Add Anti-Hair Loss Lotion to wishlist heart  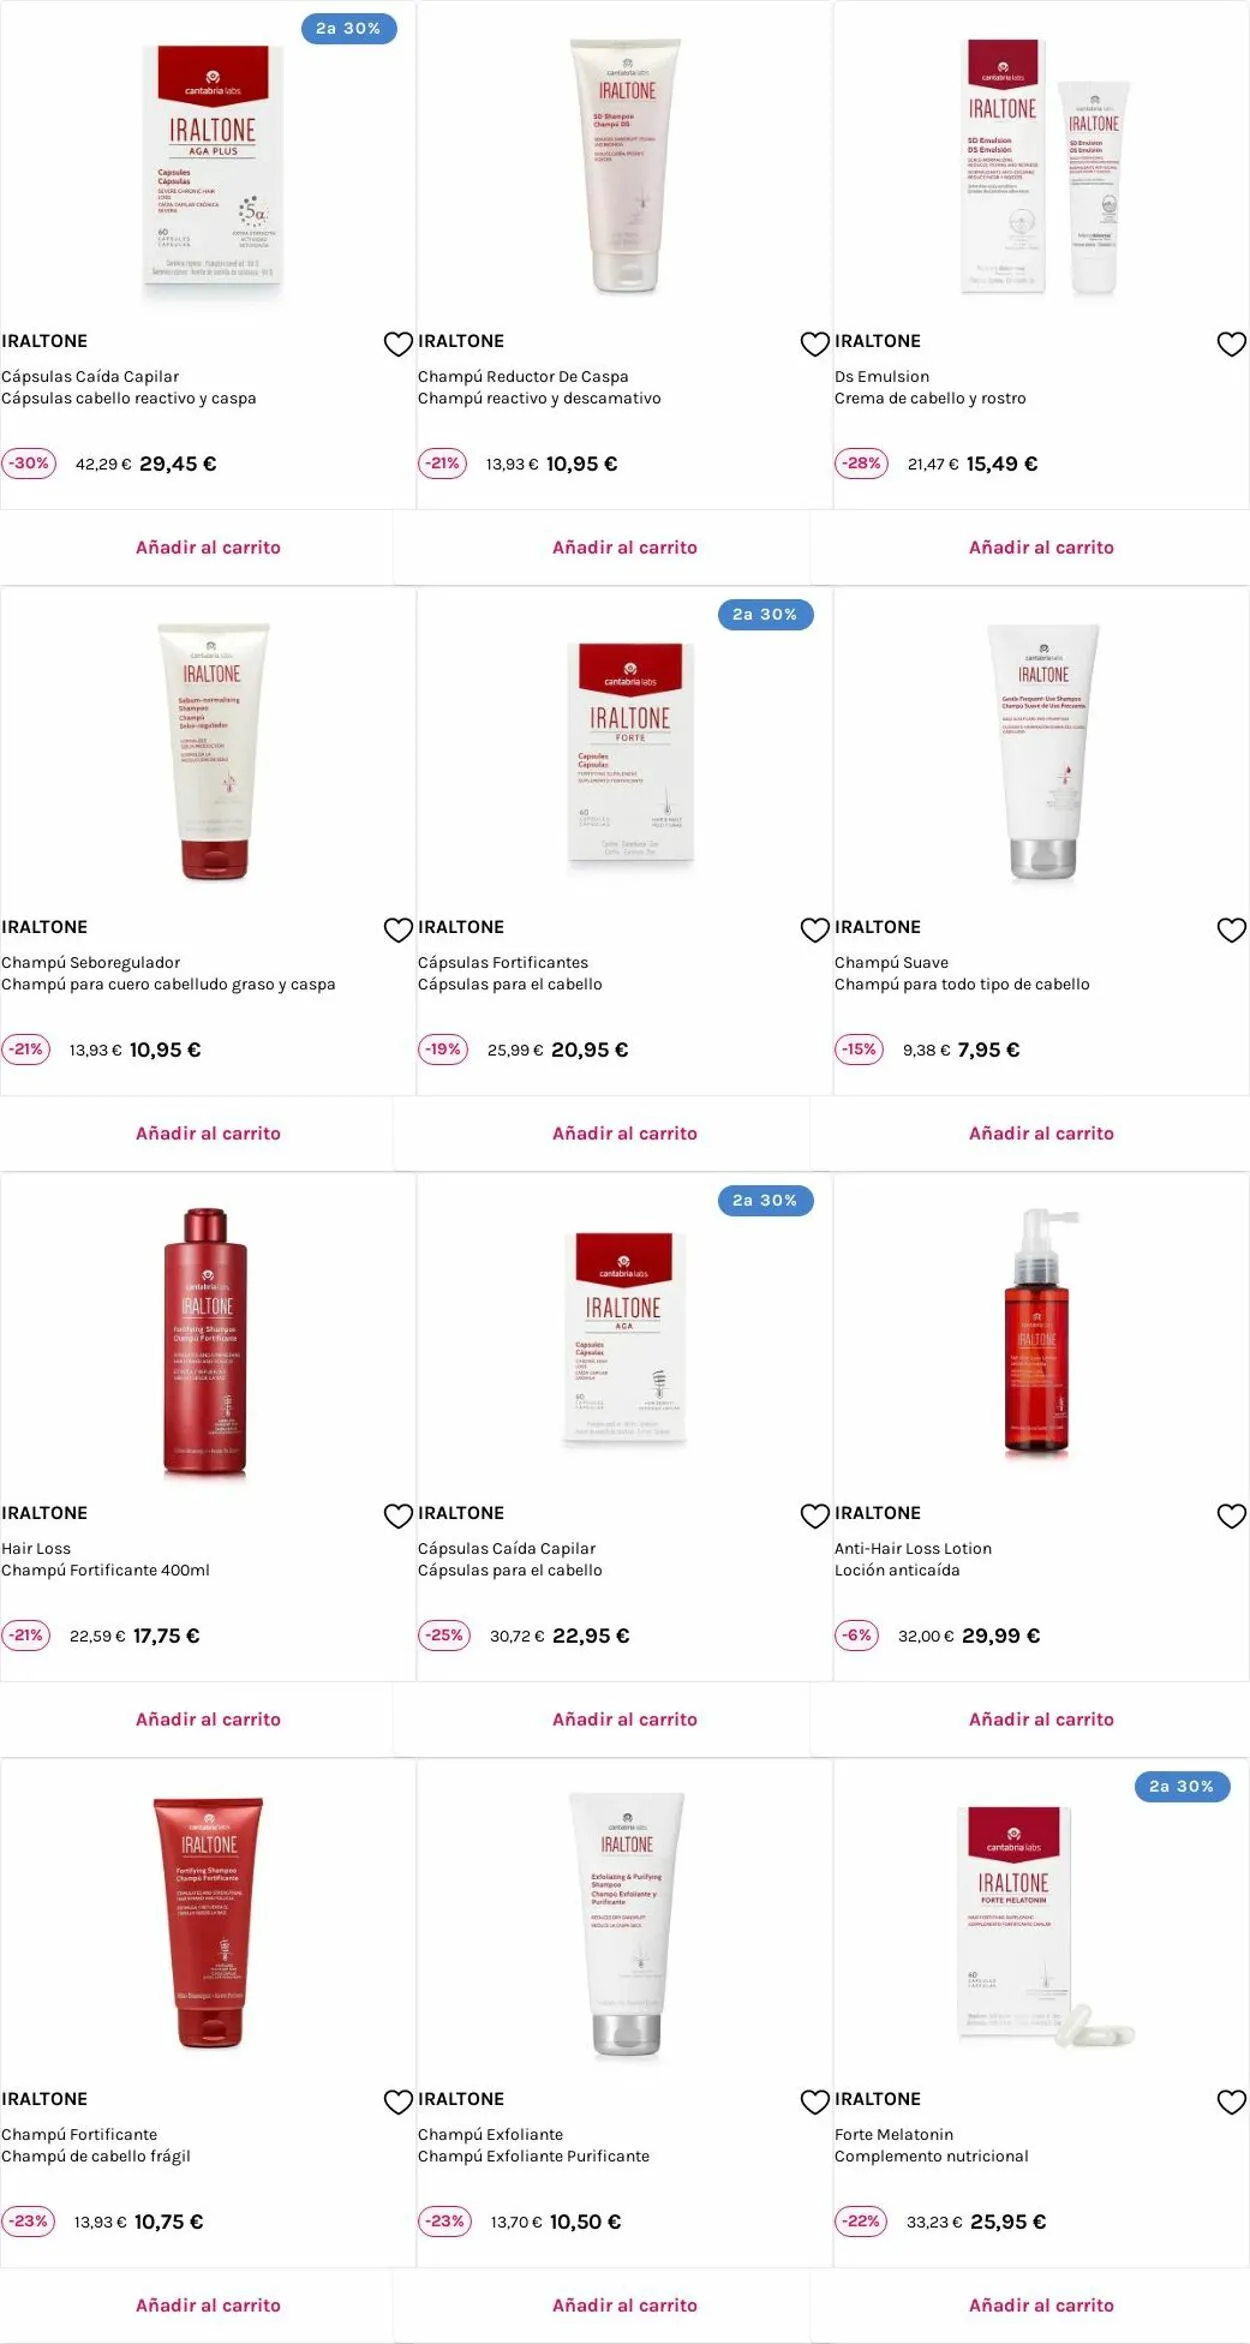pyautogui.click(x=1231, y=1516)
